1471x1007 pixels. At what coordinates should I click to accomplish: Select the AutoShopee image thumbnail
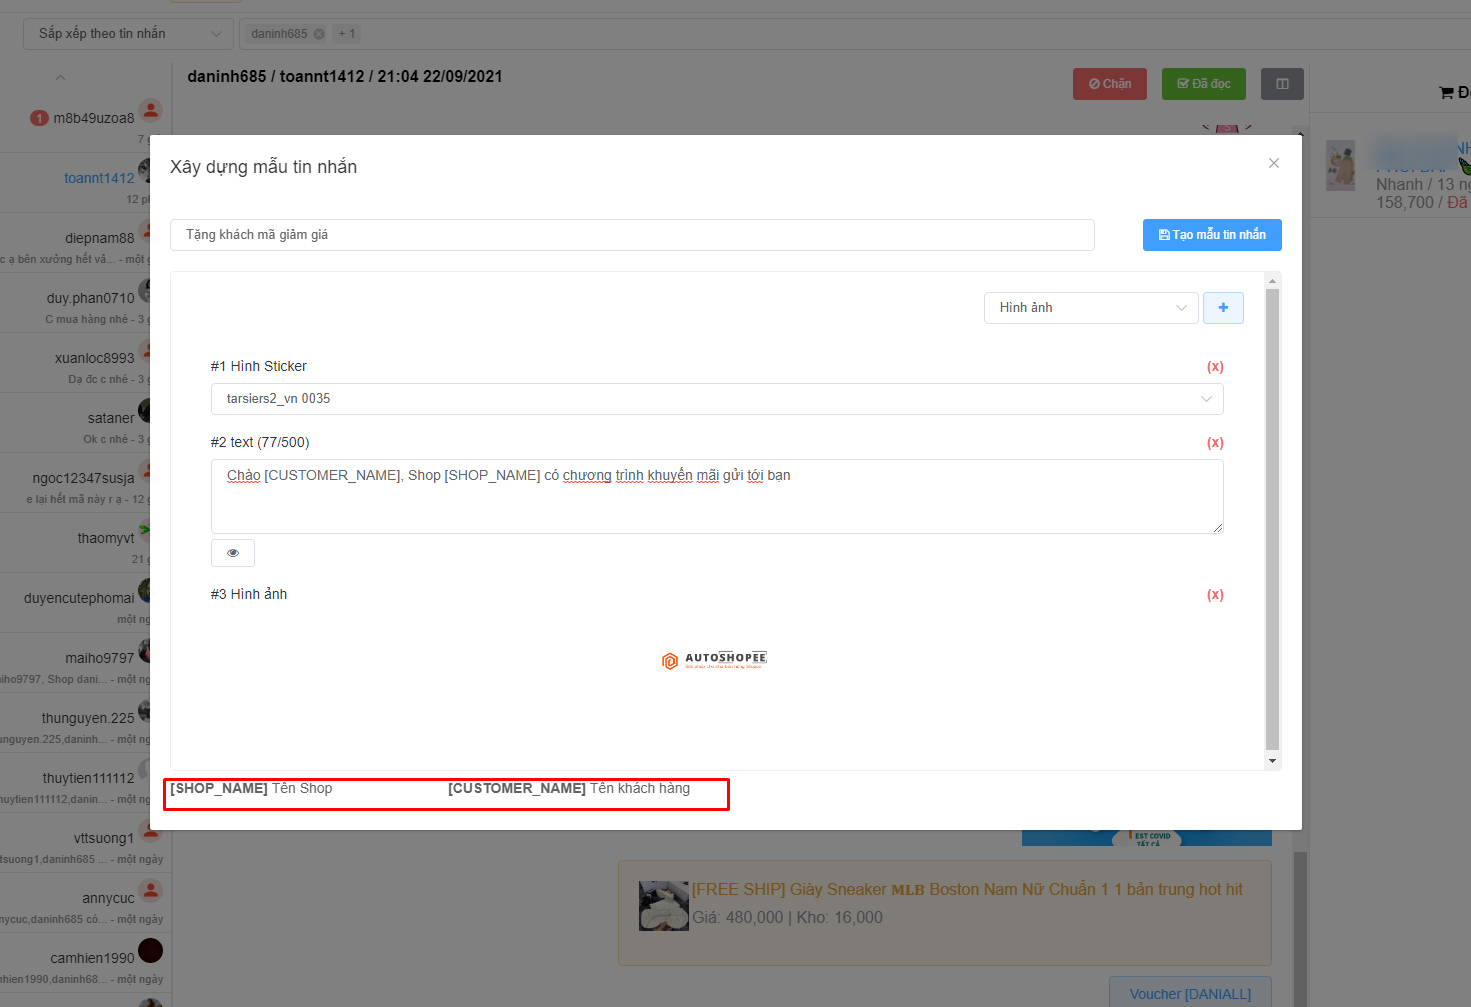click(x=714, y=660)
